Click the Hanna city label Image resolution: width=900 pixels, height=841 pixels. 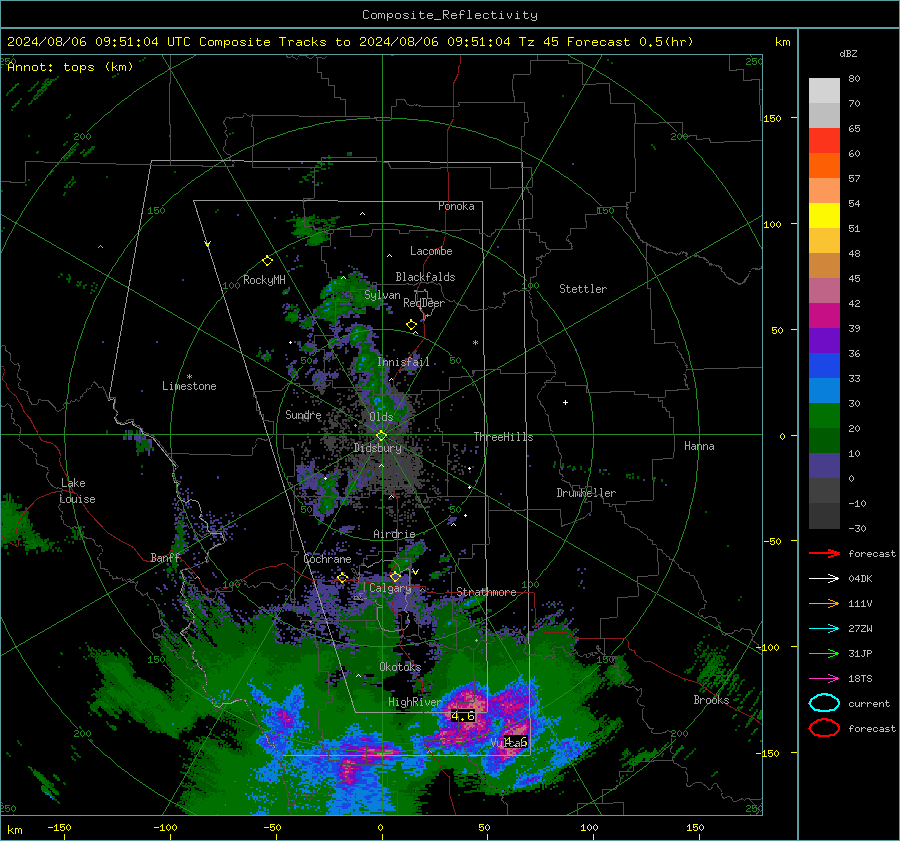point(699,446)
